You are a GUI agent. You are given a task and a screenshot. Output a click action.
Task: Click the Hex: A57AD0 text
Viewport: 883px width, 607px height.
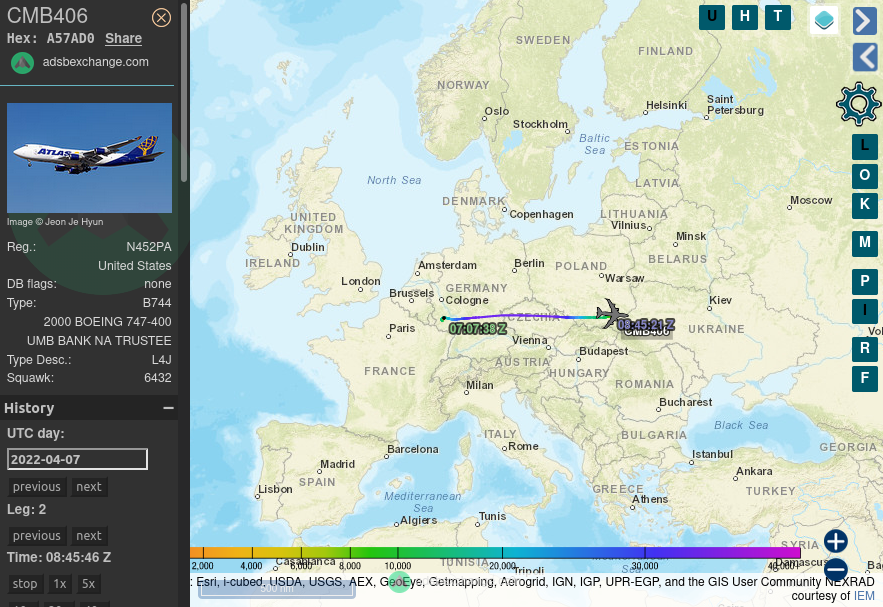click(51, 38)
